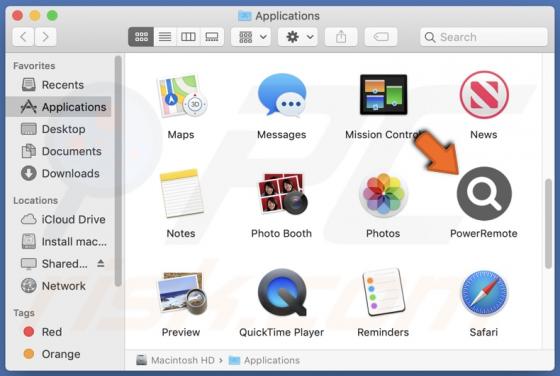Click the Photo Booth label text
Viewport: 560px width, 376px height.
coord(281,233)
